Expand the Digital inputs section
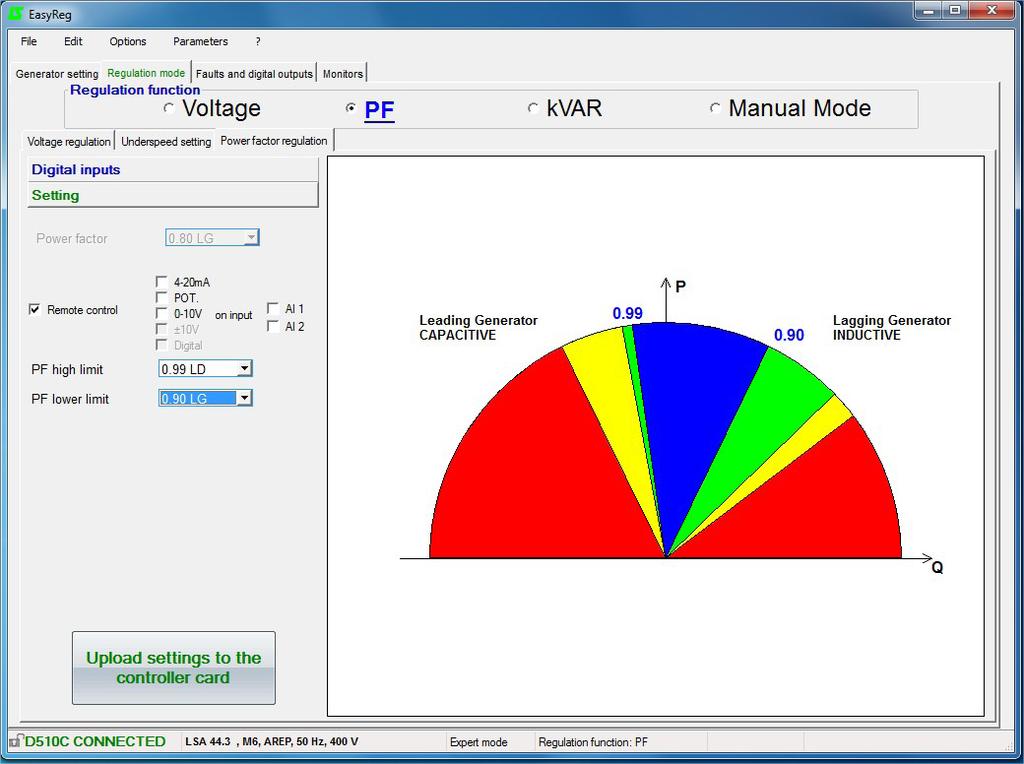The height and width of the screenshot is (764, 1024). (172, 170)
